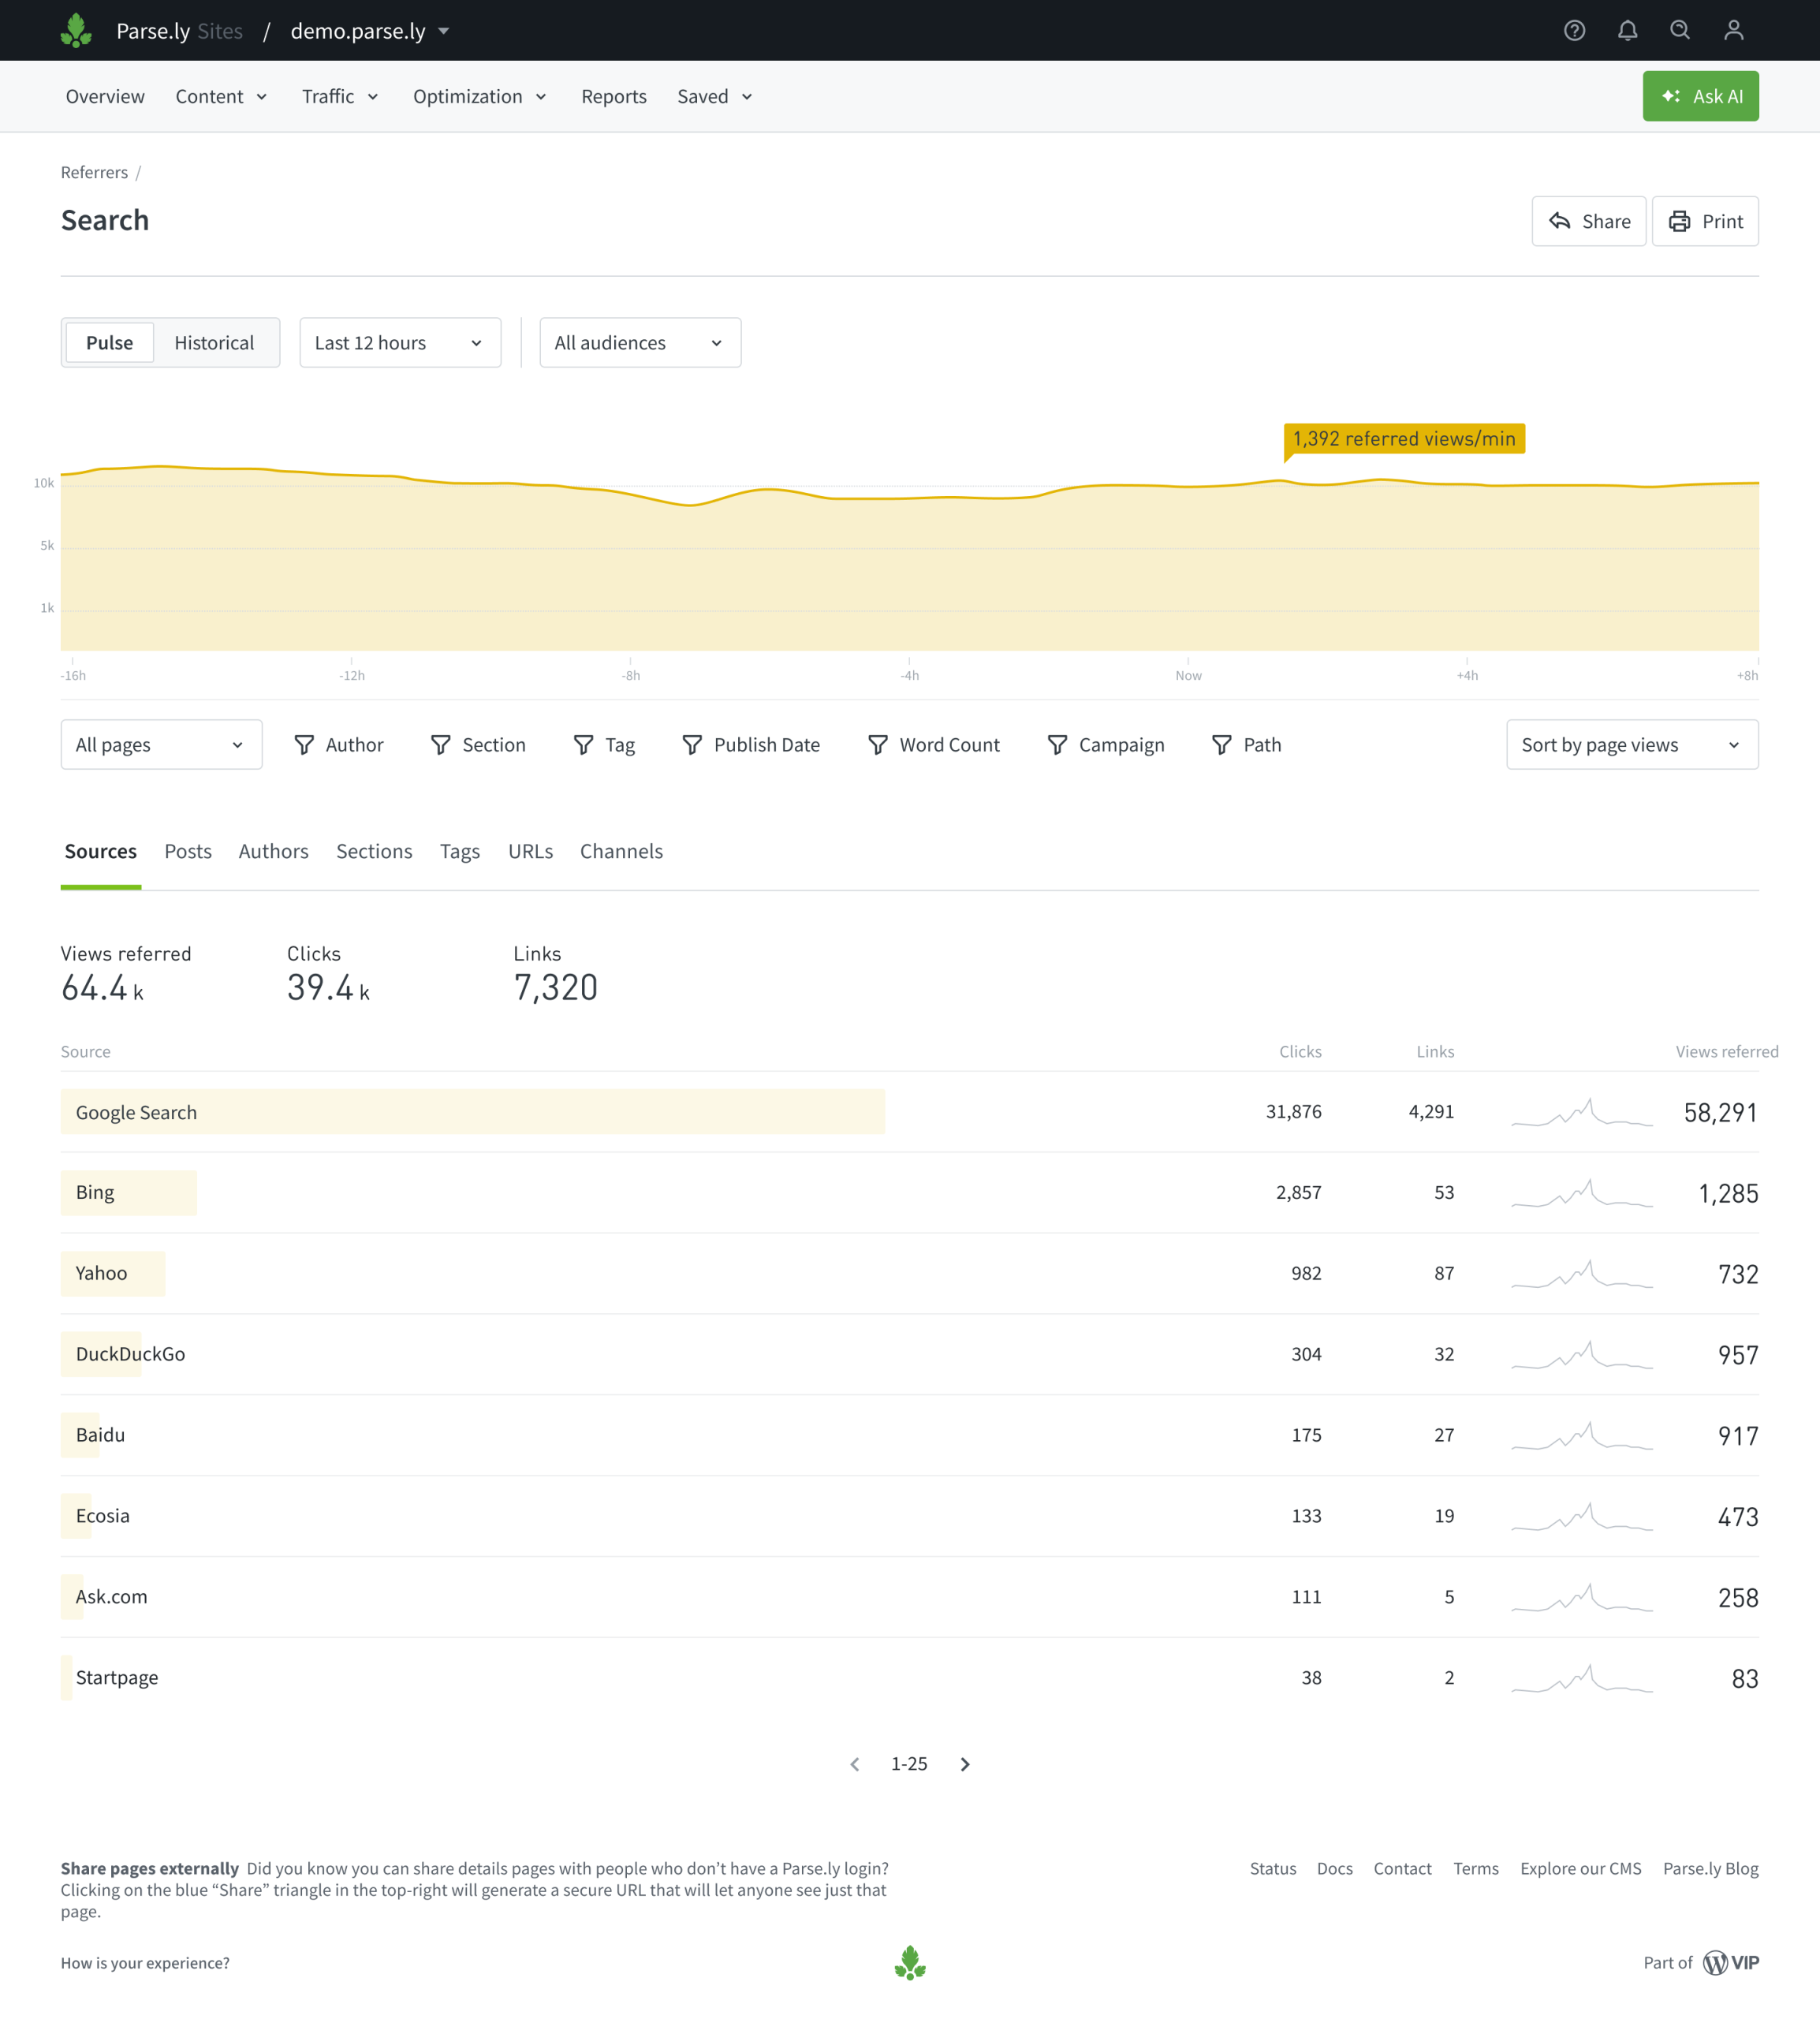Click the Google Search bar row

tap(472, 1112)
